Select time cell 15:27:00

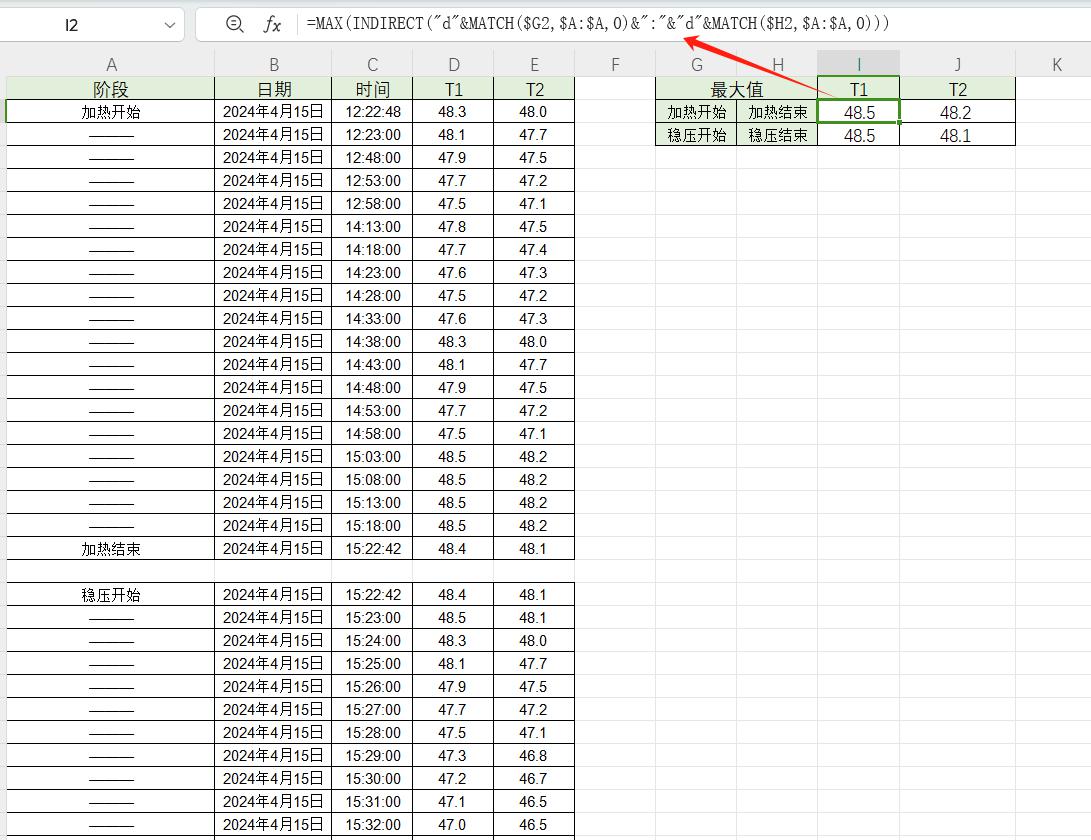tap(372, 709)
